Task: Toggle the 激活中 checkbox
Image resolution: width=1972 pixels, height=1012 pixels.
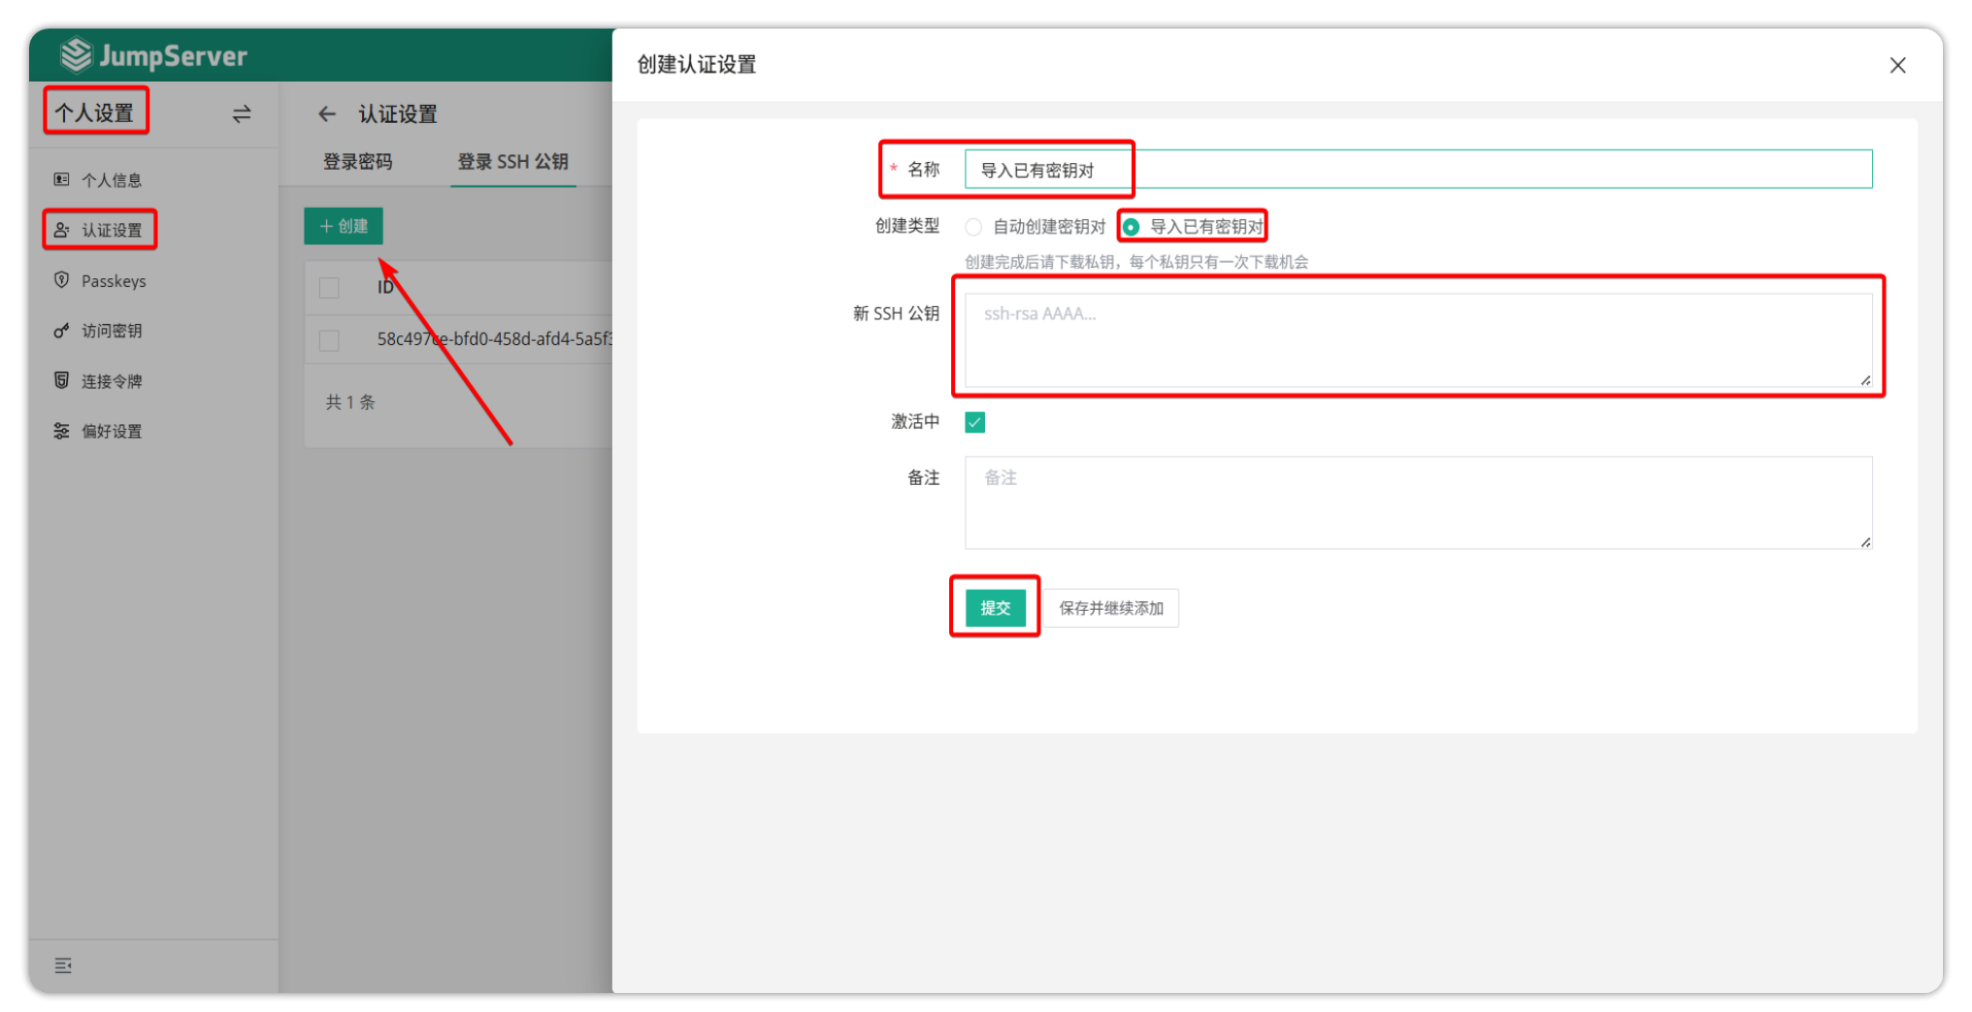Action: point(975,422)
